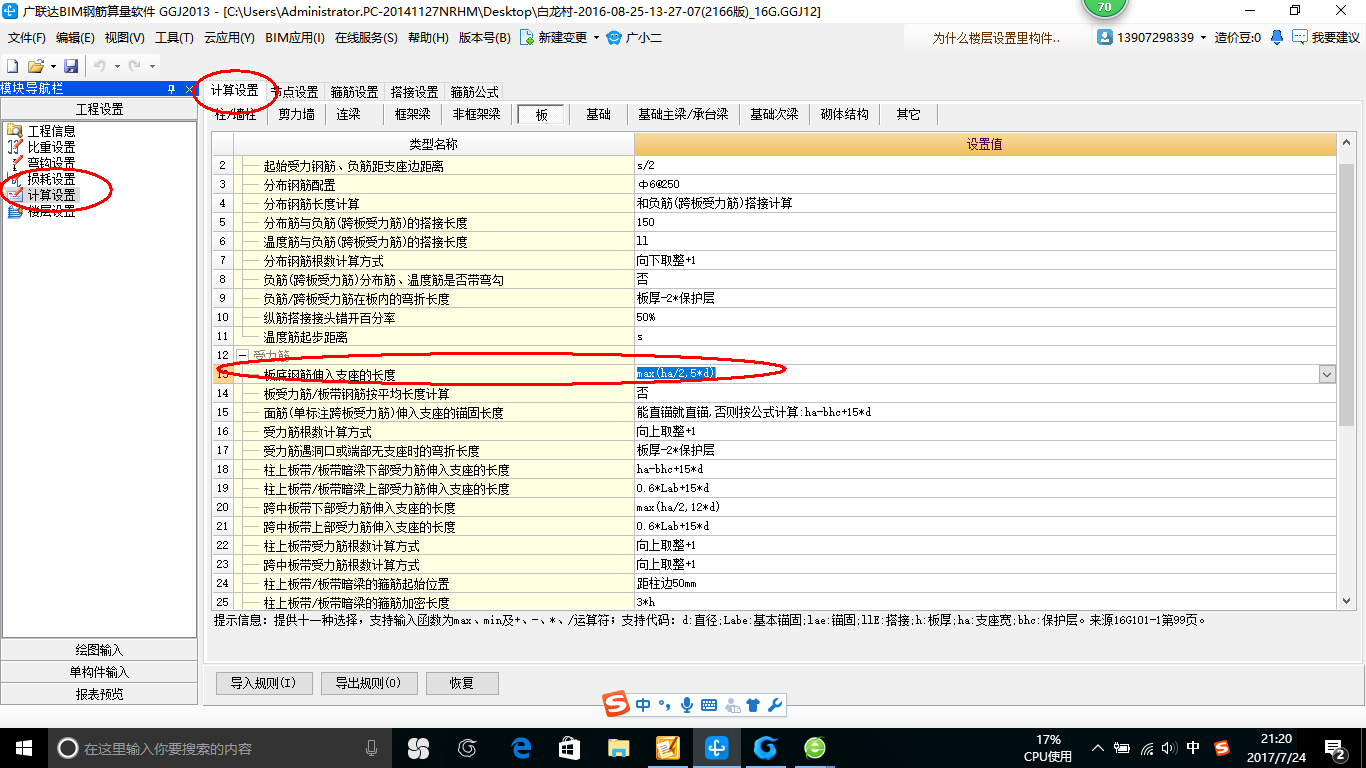This screenshot has width=1366, height=768.
Task: Open the Windows Store taskbar icon
Action: (570, 748)
